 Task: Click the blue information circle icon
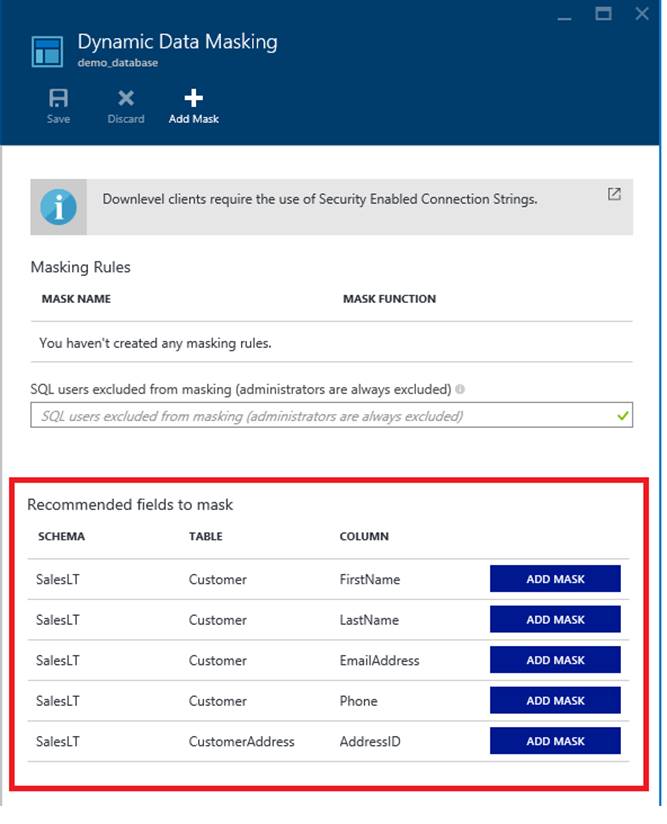tap(58, 207)
